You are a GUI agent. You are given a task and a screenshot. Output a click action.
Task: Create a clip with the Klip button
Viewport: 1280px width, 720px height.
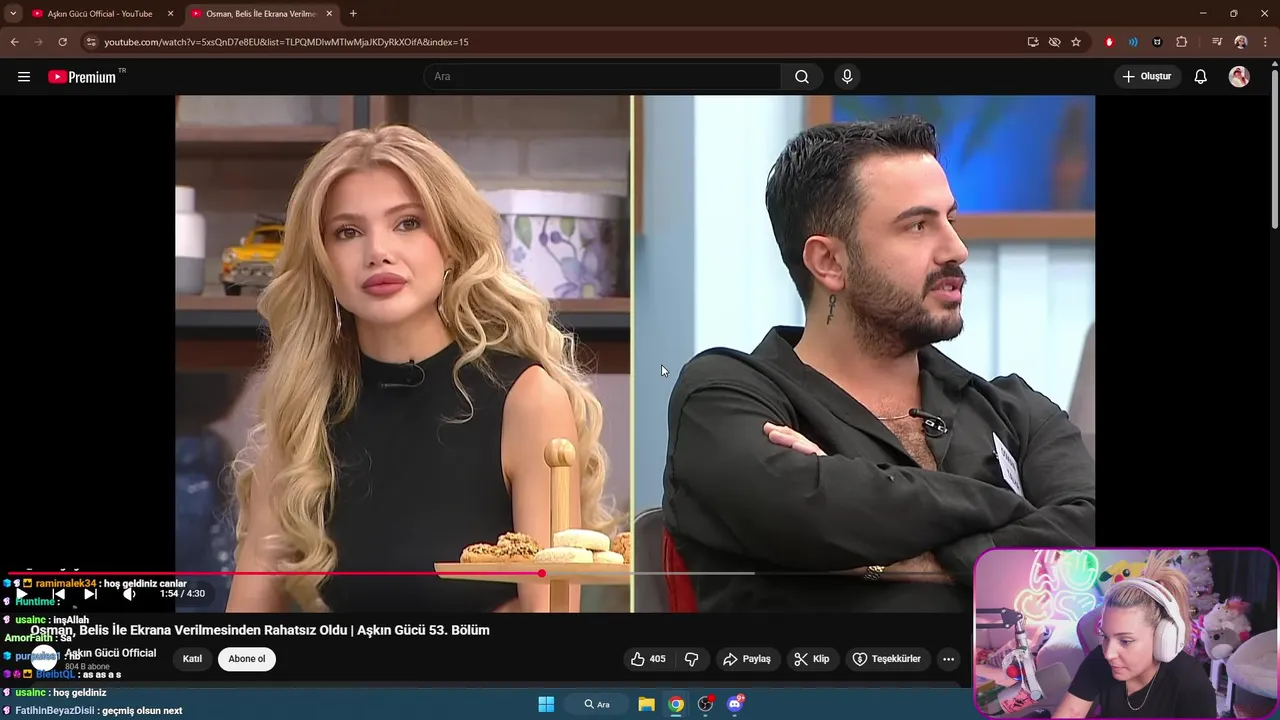812,659
